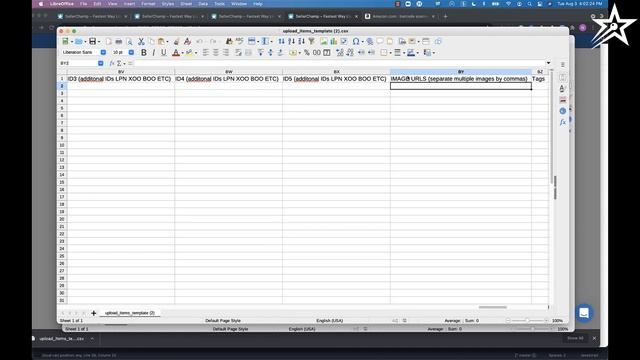The image size is (640, 360).
Task: Center cell contents horizontally
Action: [216, 53]
